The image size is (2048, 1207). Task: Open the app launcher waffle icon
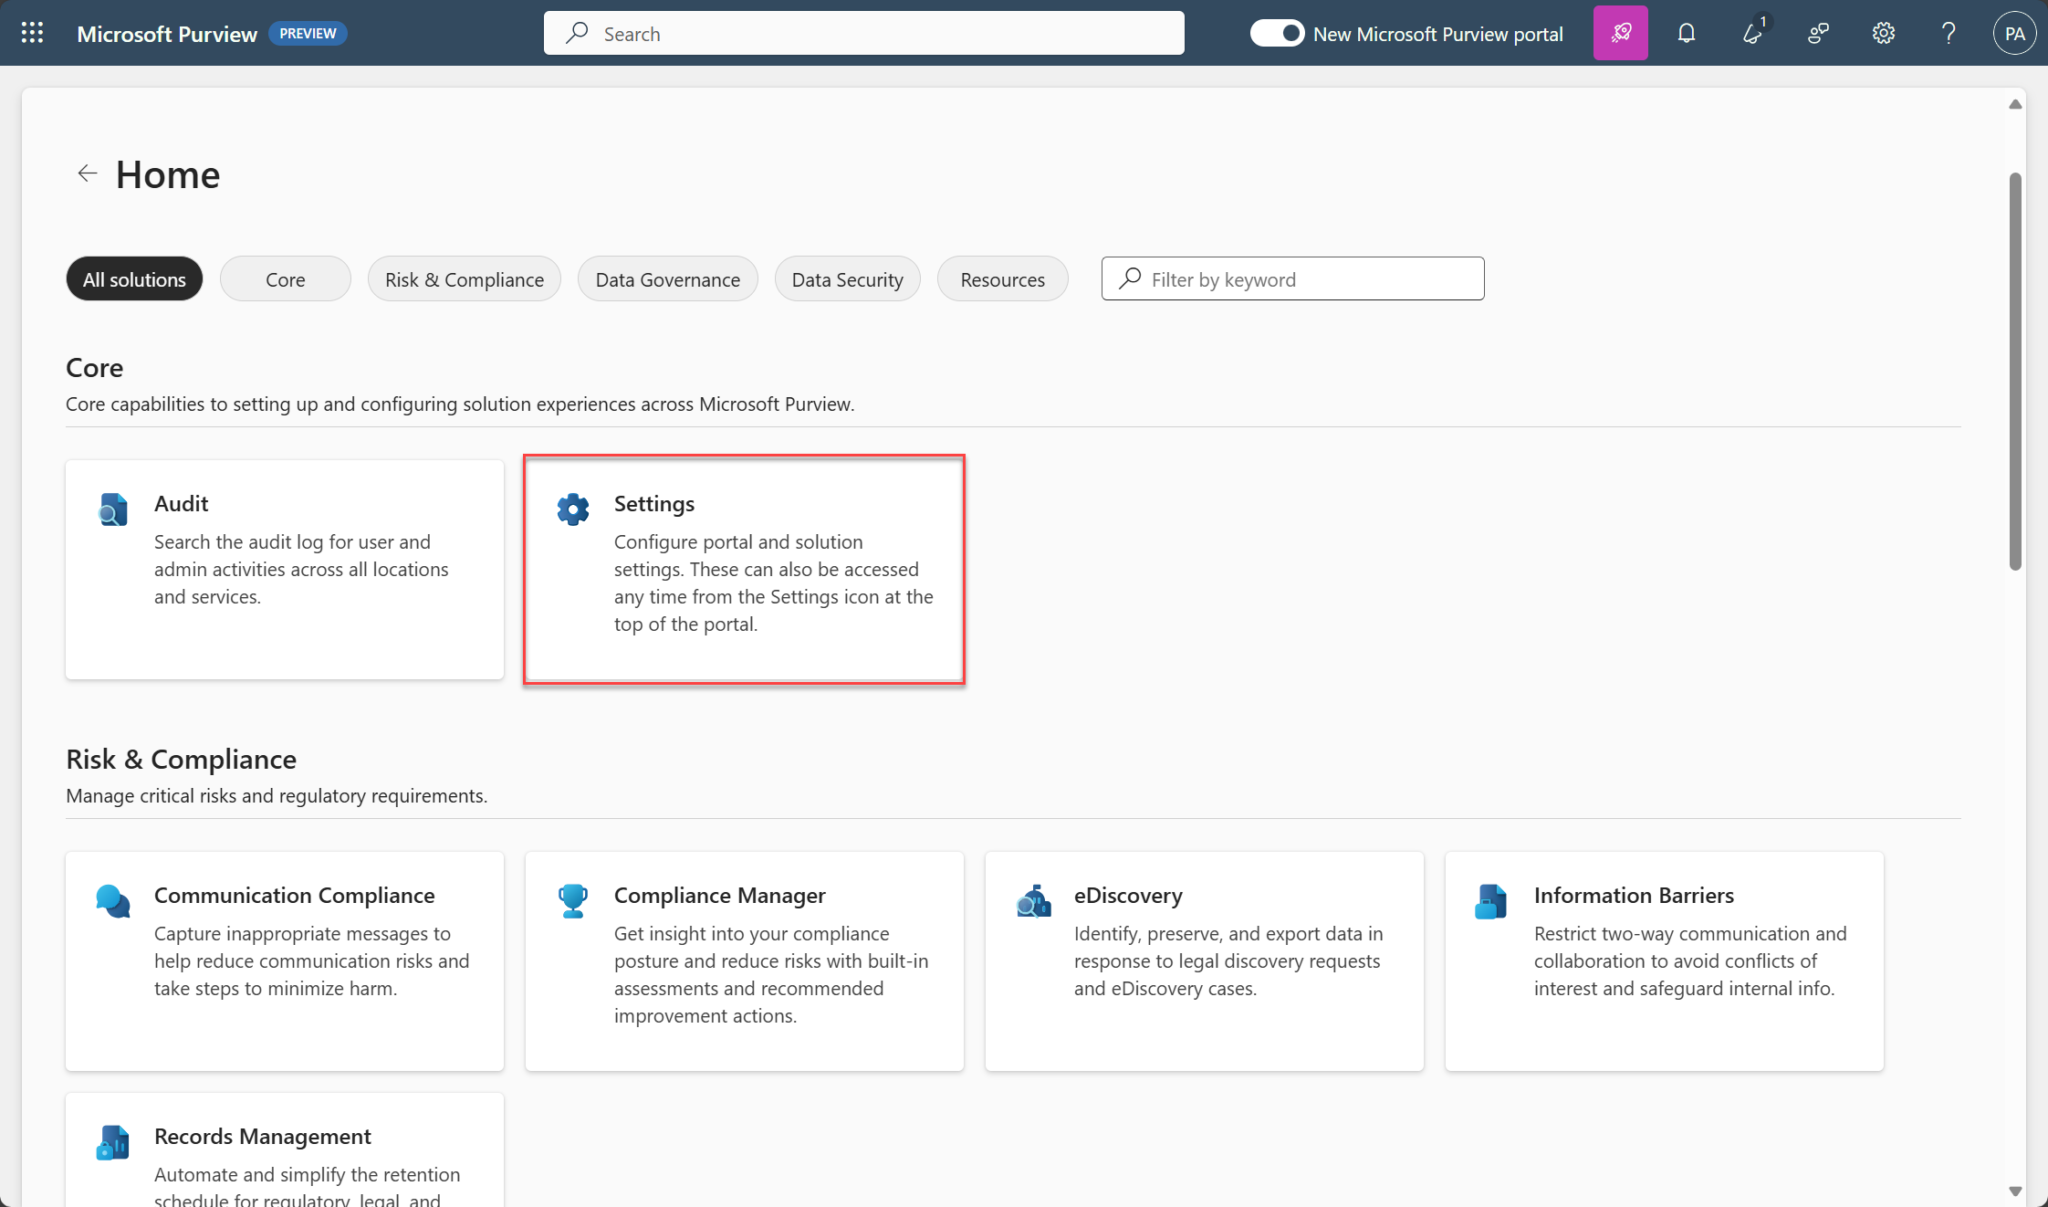[x=32, y=33]
